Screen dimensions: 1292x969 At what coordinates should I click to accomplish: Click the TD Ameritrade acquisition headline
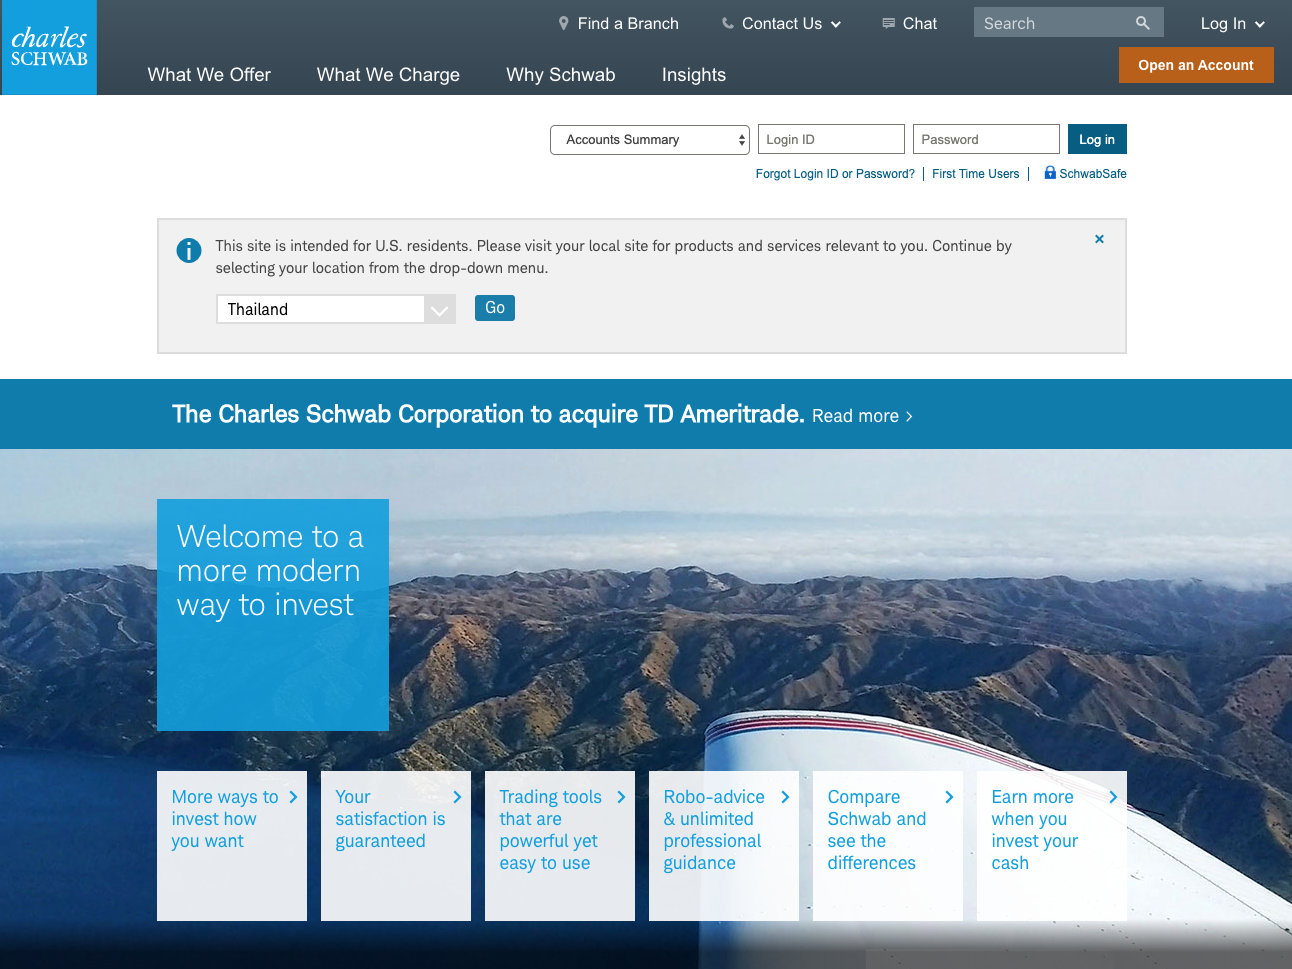tap(488, 414)
